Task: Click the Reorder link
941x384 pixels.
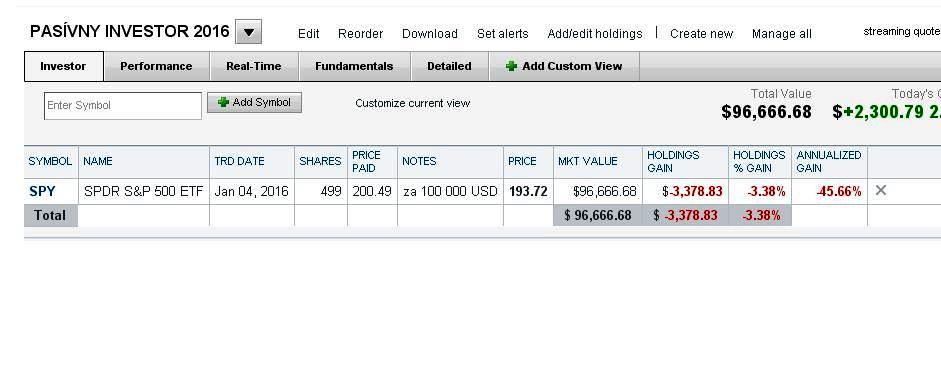Action: coord(360,34)
